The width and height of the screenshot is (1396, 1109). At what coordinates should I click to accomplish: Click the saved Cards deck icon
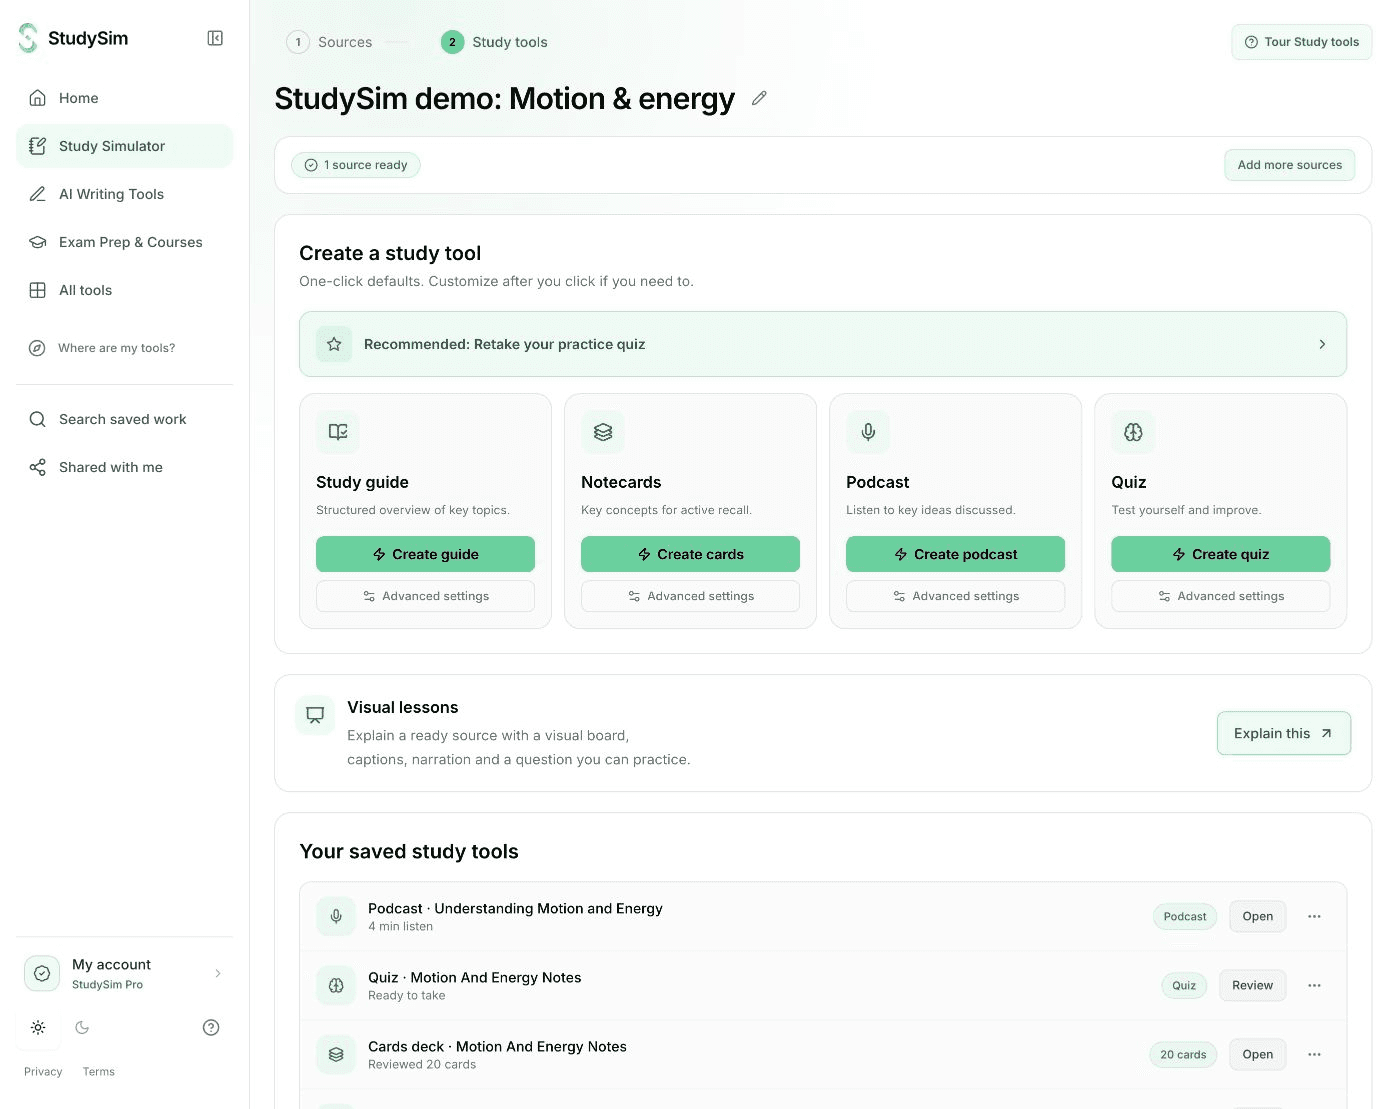click(336, 1054)
